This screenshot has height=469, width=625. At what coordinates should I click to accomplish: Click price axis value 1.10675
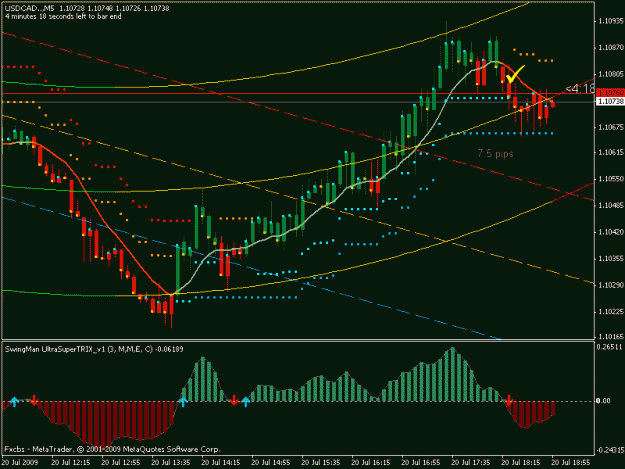tap(611, 127)
